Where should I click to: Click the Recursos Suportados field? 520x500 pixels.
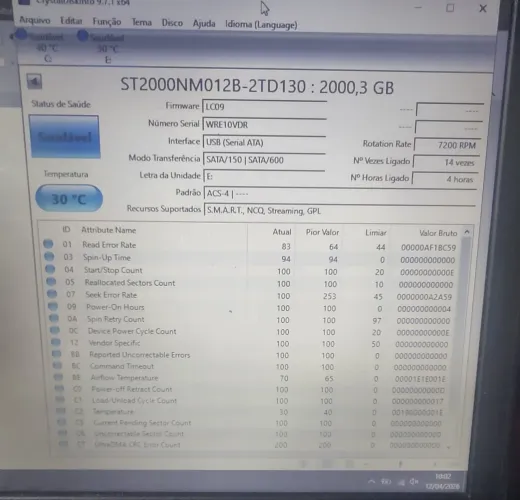(340, 211)
